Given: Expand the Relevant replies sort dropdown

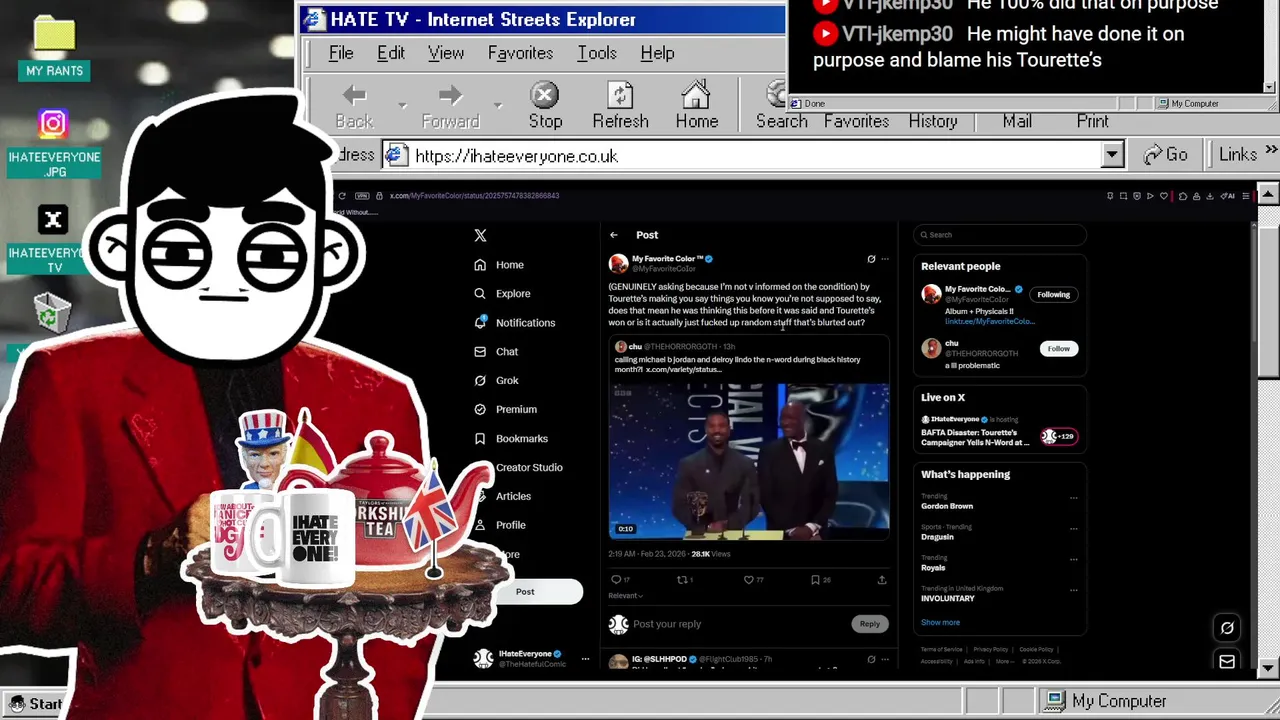Looking at the screenshot, I should click(x=625, y=596).
